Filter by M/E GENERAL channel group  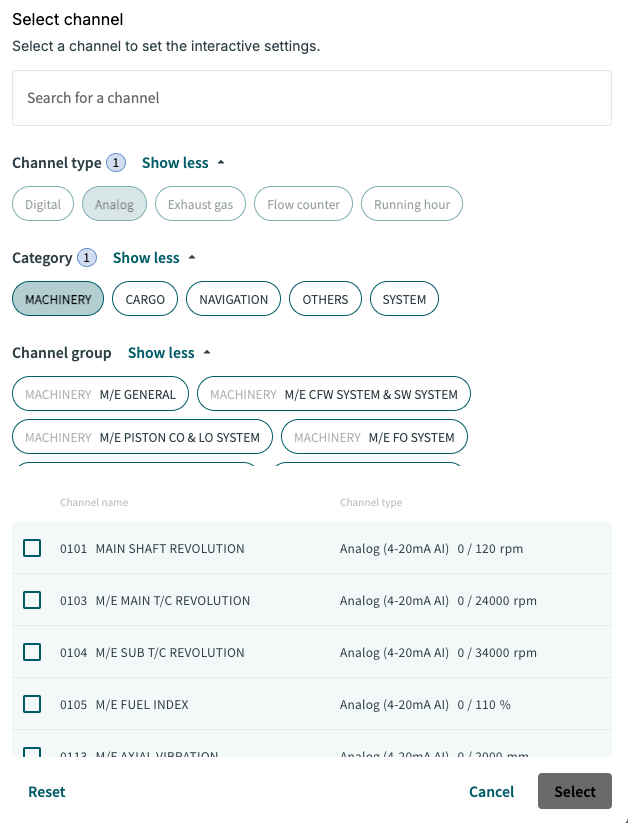(x=100, y=394)
